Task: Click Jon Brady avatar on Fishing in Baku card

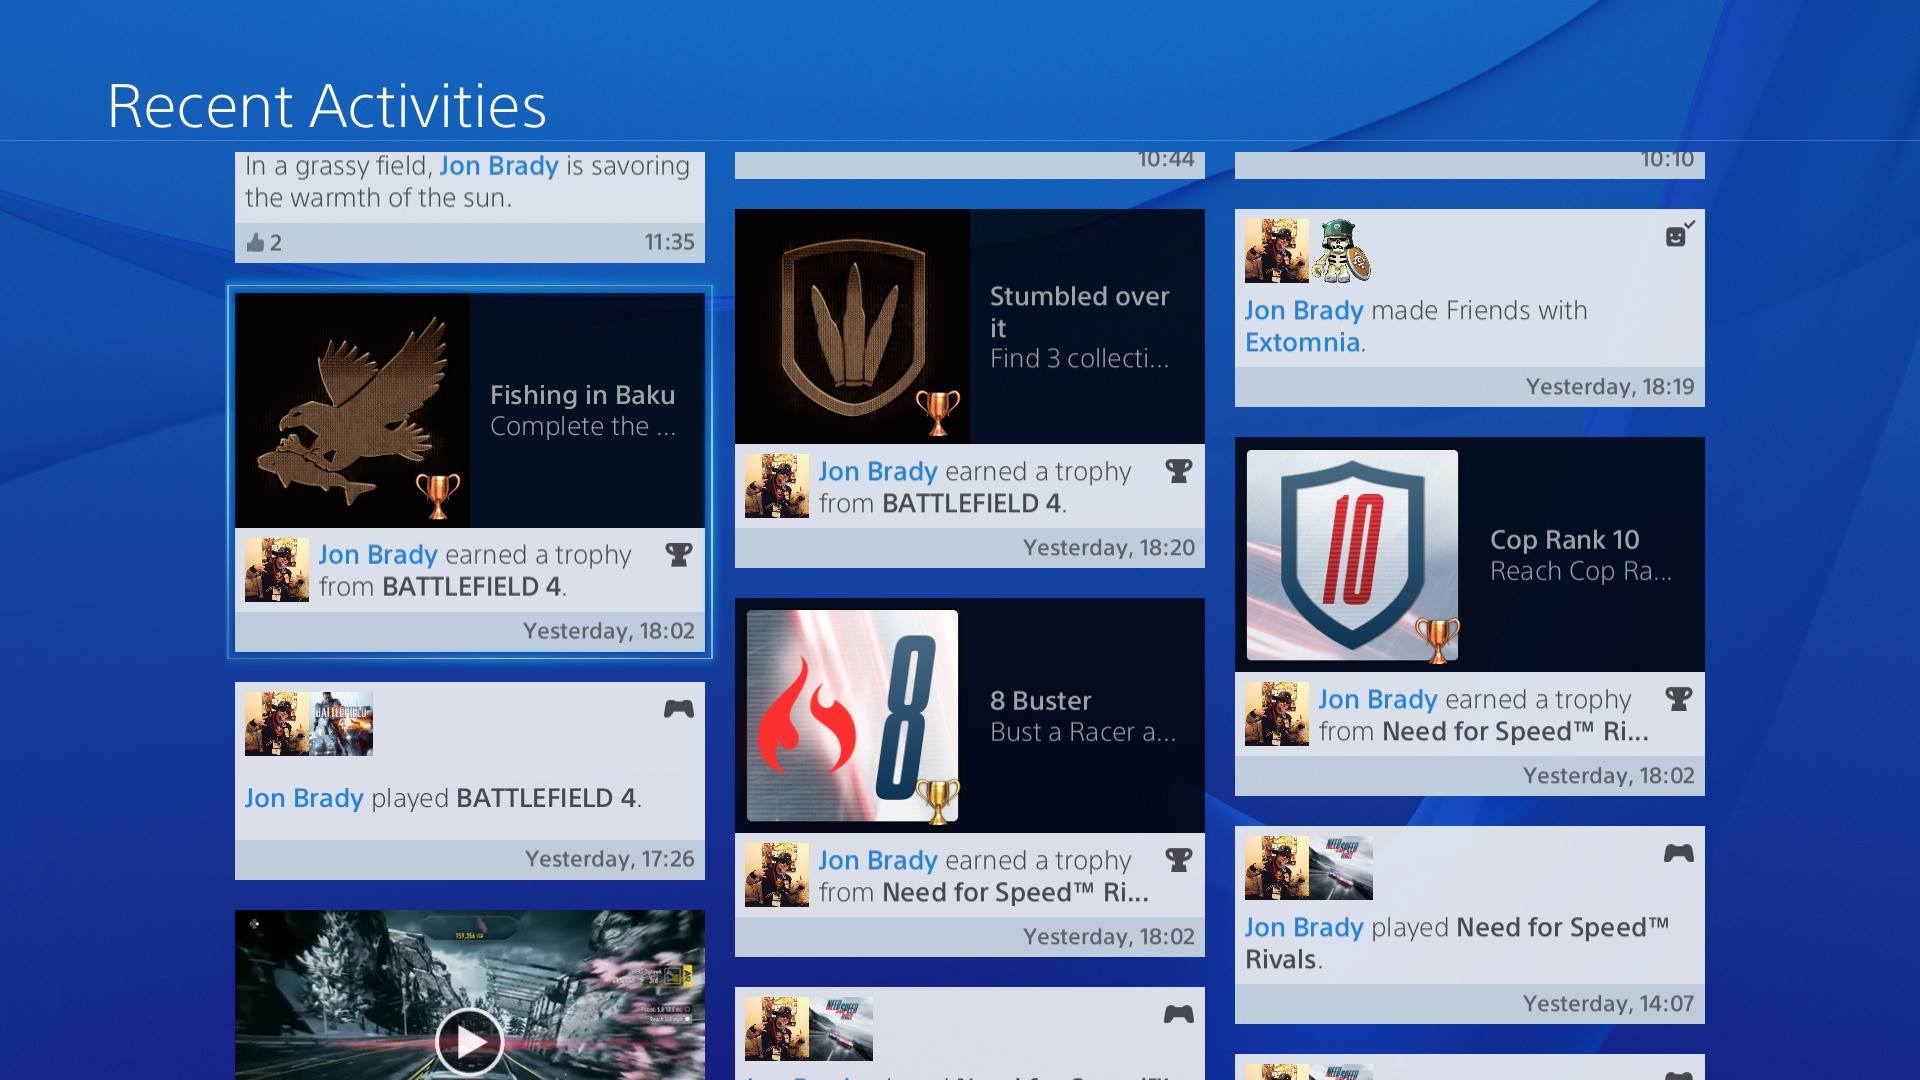Action: [277, 570]
